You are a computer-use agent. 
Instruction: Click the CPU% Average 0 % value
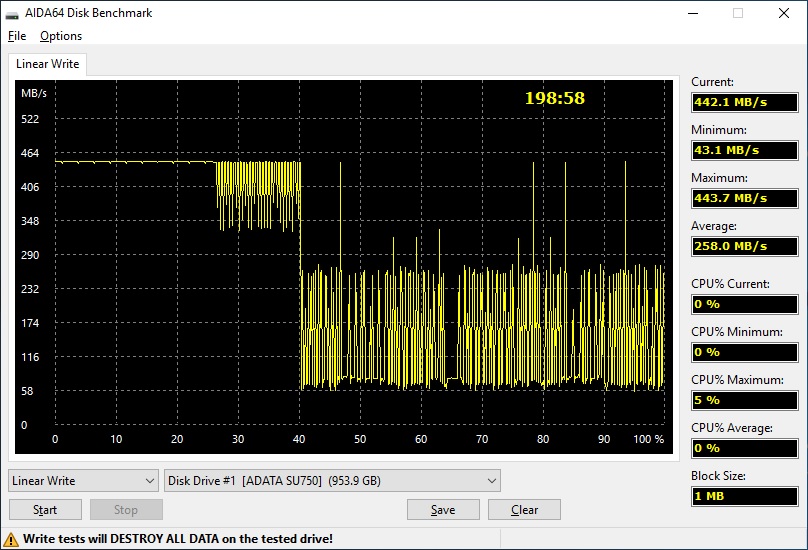pyautogui.click(x=745, y=448)
